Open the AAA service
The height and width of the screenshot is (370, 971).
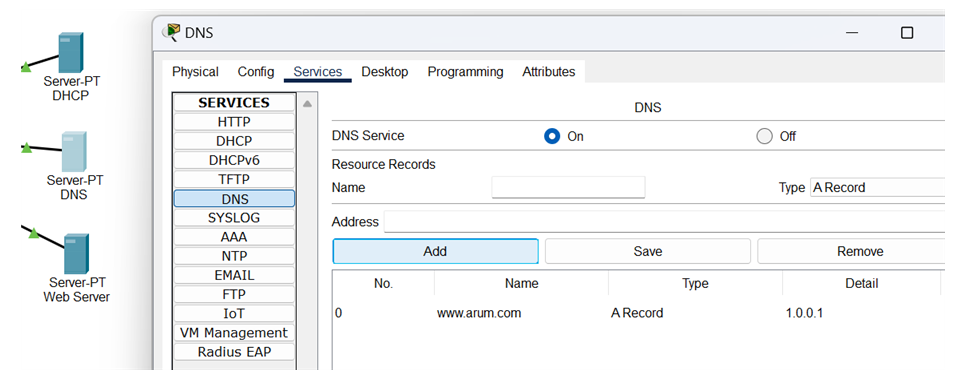pyautogui.click(x=234, y=237)
